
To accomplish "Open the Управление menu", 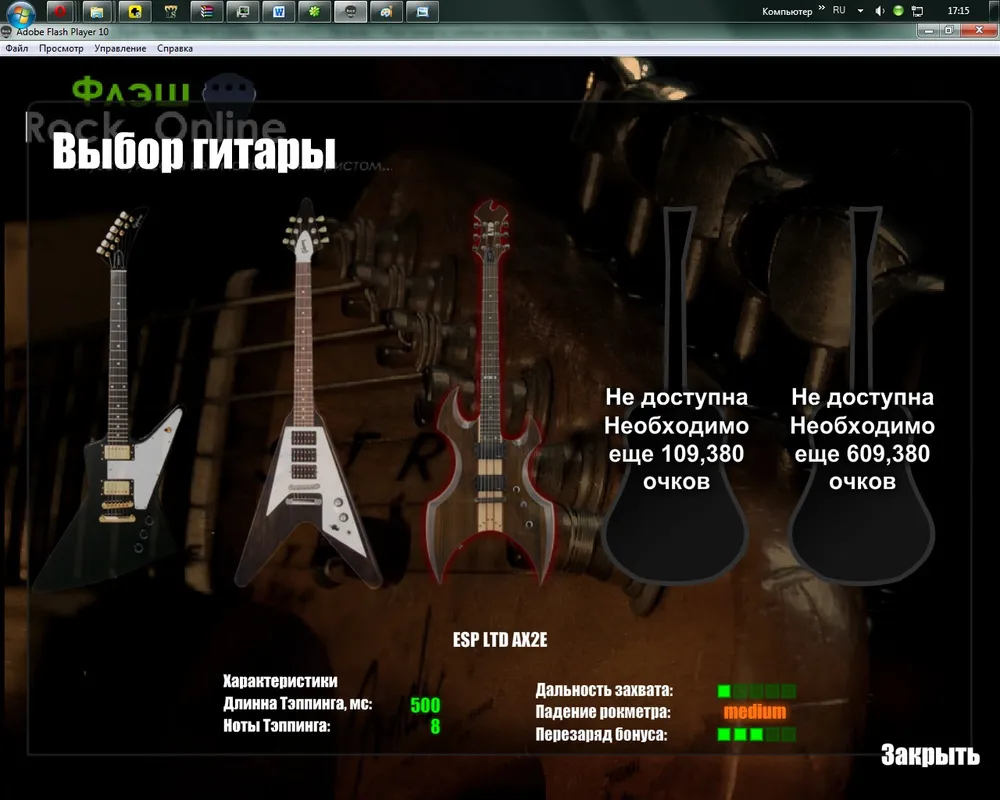I will [120, 48].
